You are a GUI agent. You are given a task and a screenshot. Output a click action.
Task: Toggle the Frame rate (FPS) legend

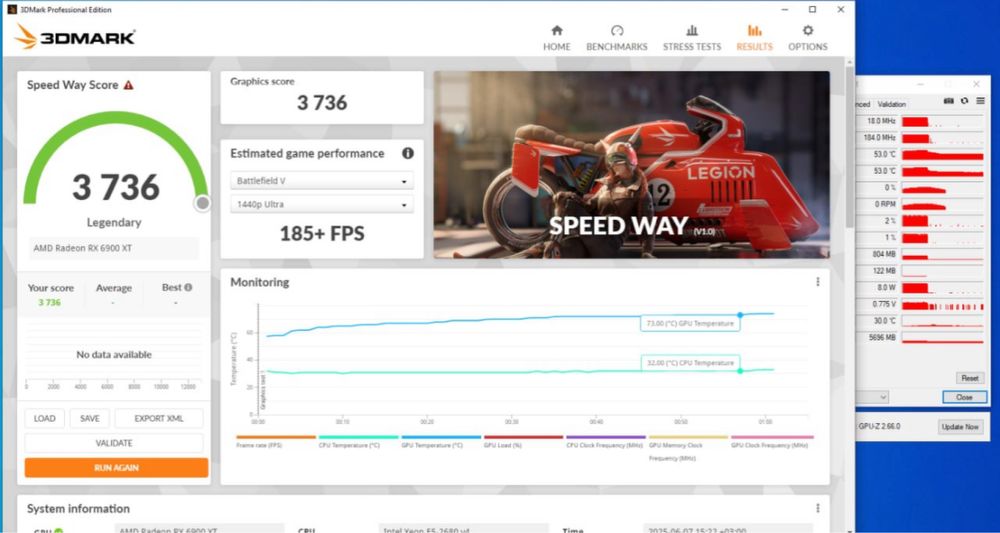276,441
